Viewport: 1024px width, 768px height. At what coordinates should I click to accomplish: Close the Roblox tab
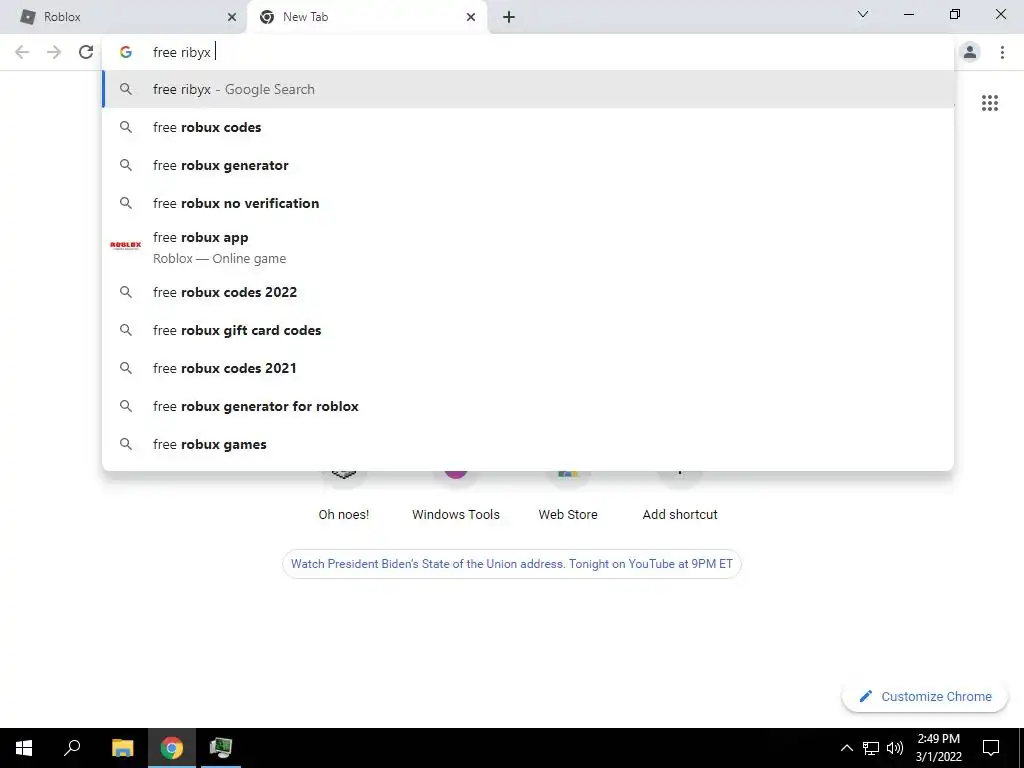(232, 17)
